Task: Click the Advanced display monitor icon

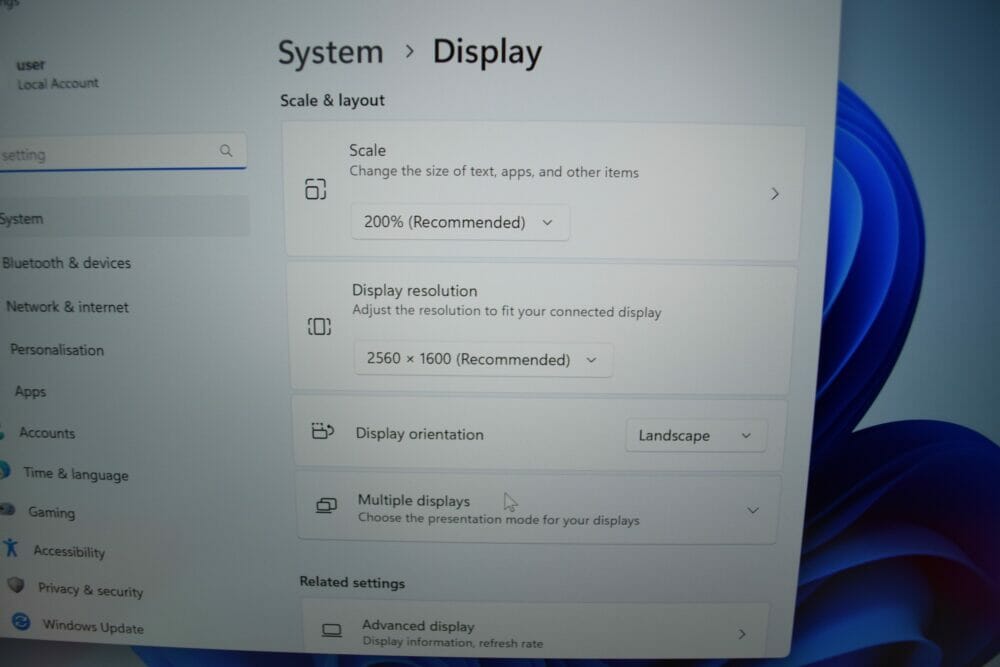Action: pyautogui.click(x=332, y=631)
